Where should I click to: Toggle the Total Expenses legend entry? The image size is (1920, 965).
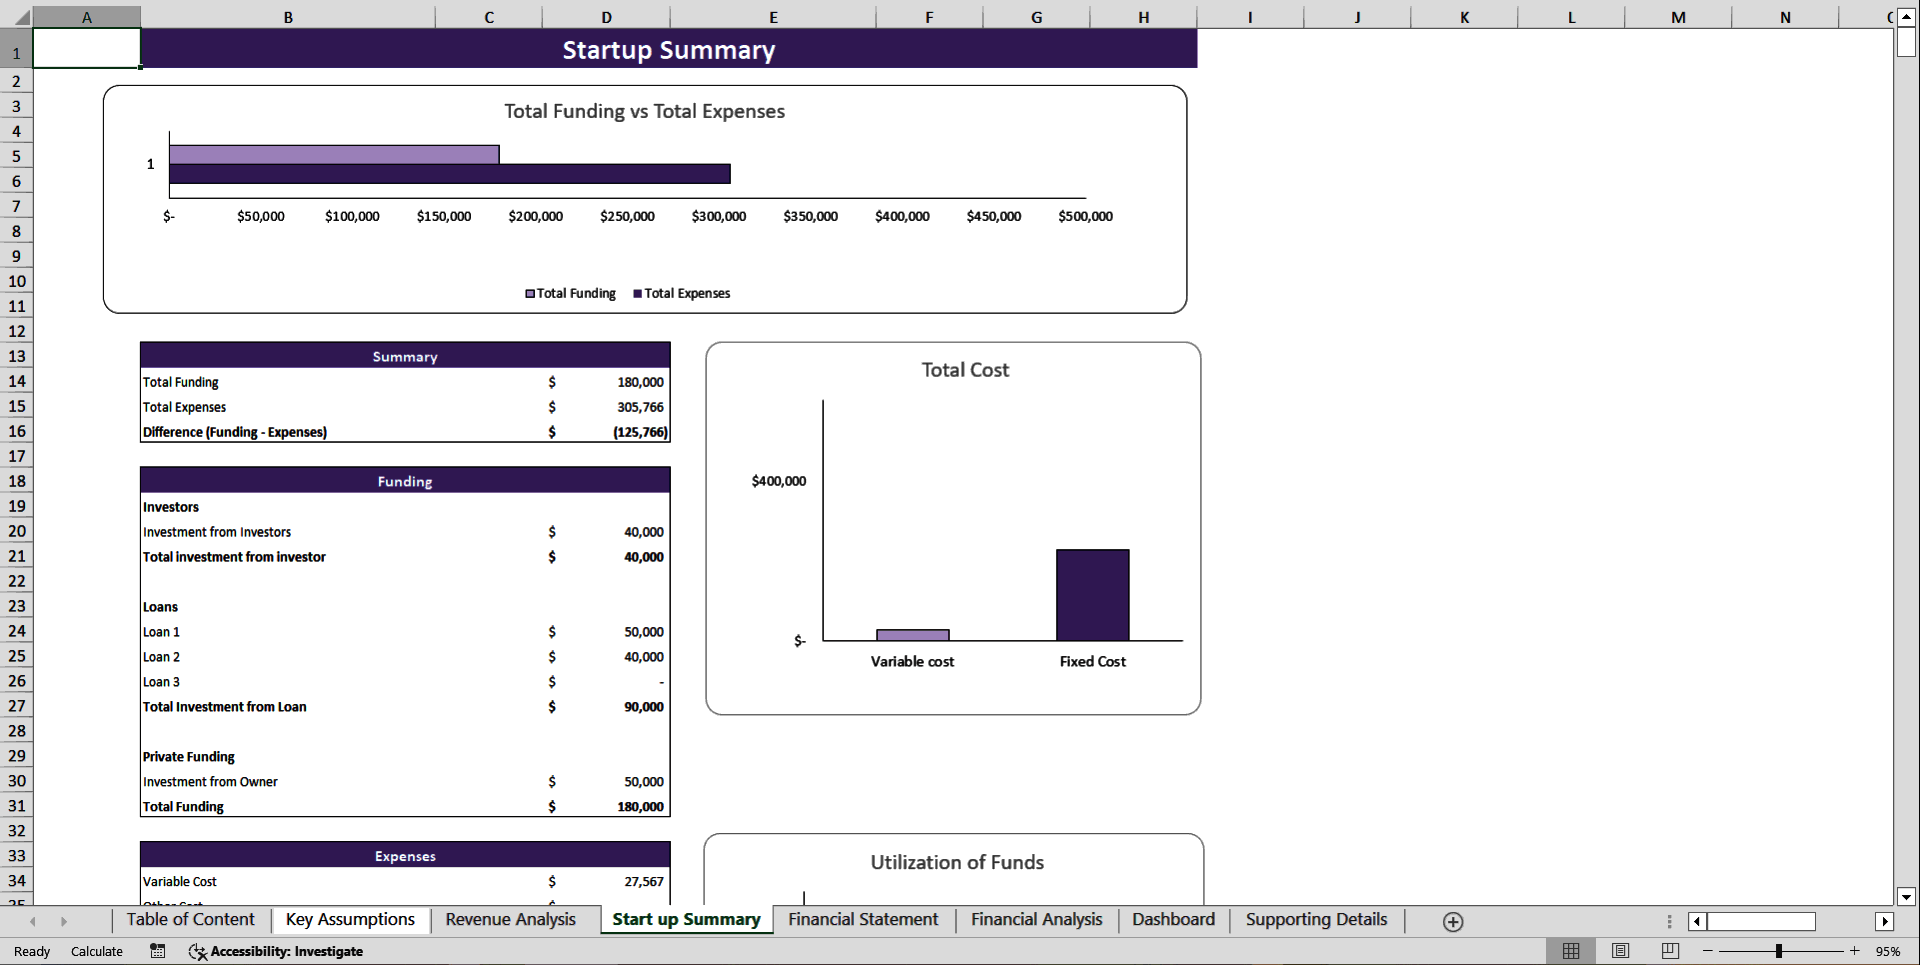tap(682, 293)
